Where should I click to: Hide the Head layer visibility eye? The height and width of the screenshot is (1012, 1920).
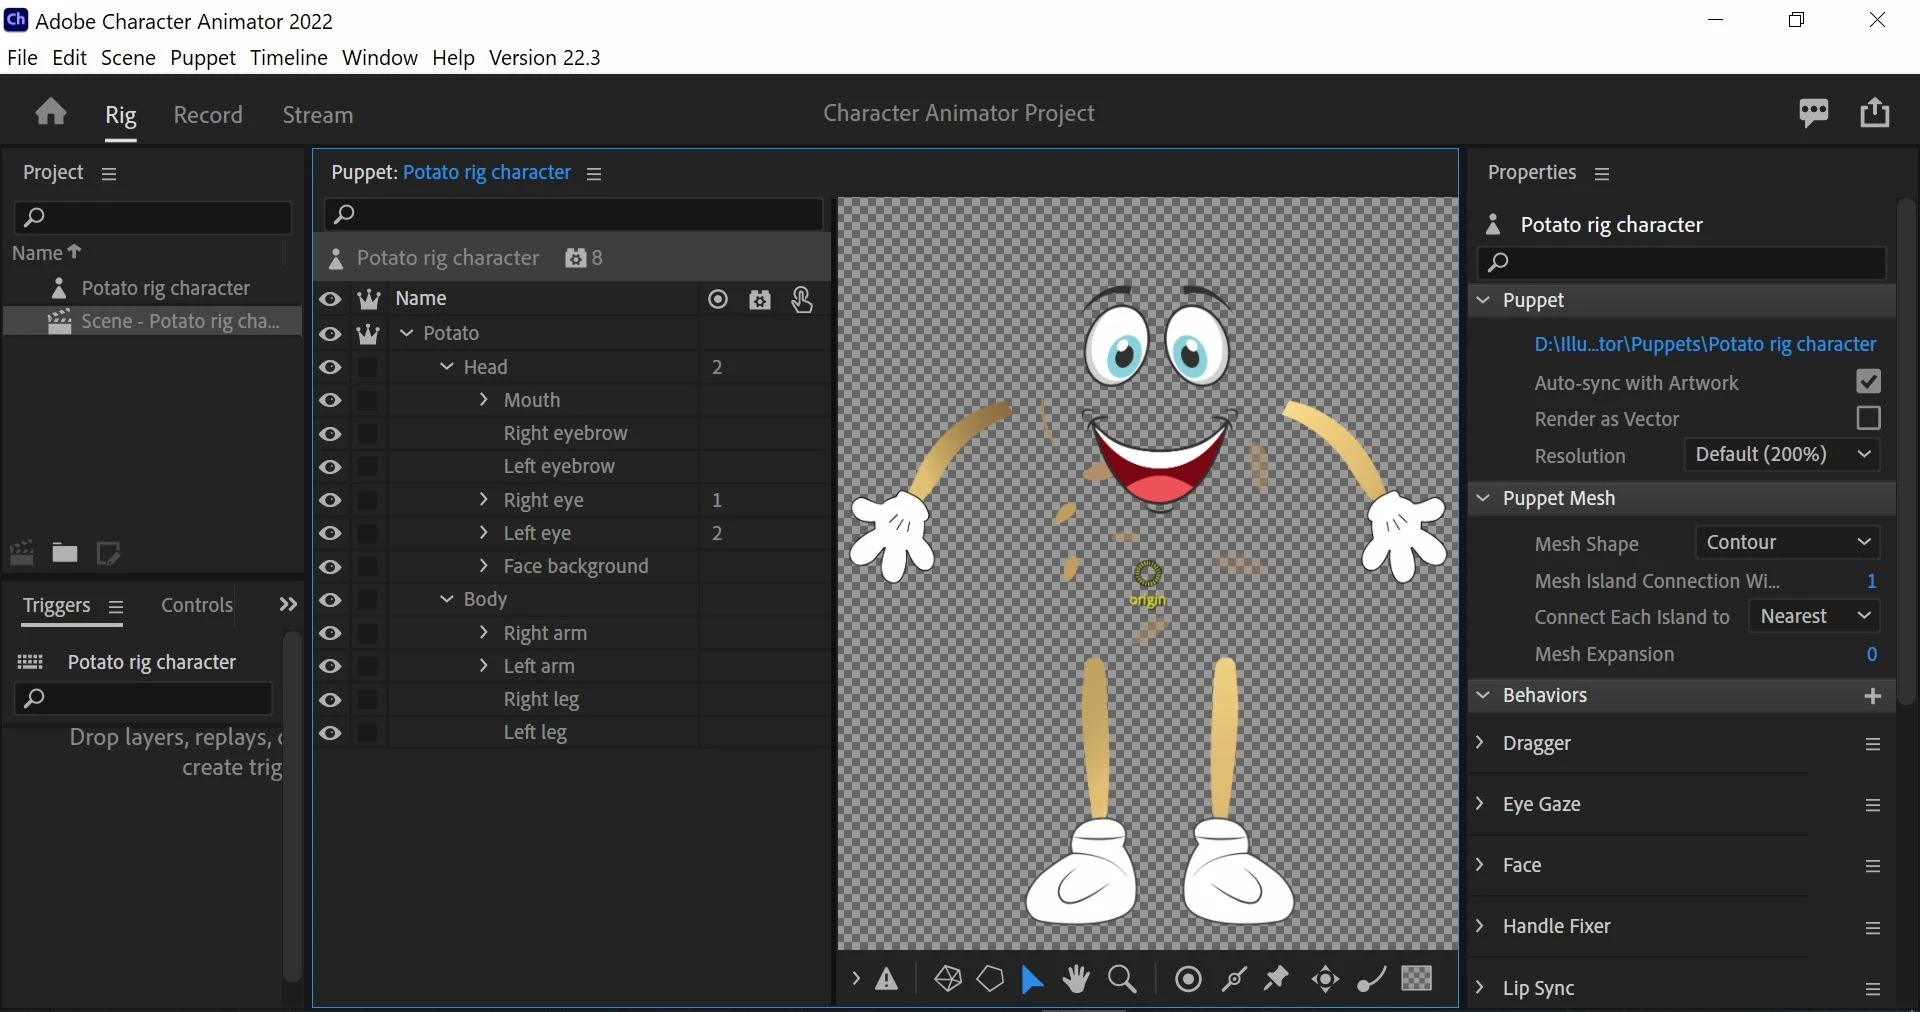[x=330, y=368]
